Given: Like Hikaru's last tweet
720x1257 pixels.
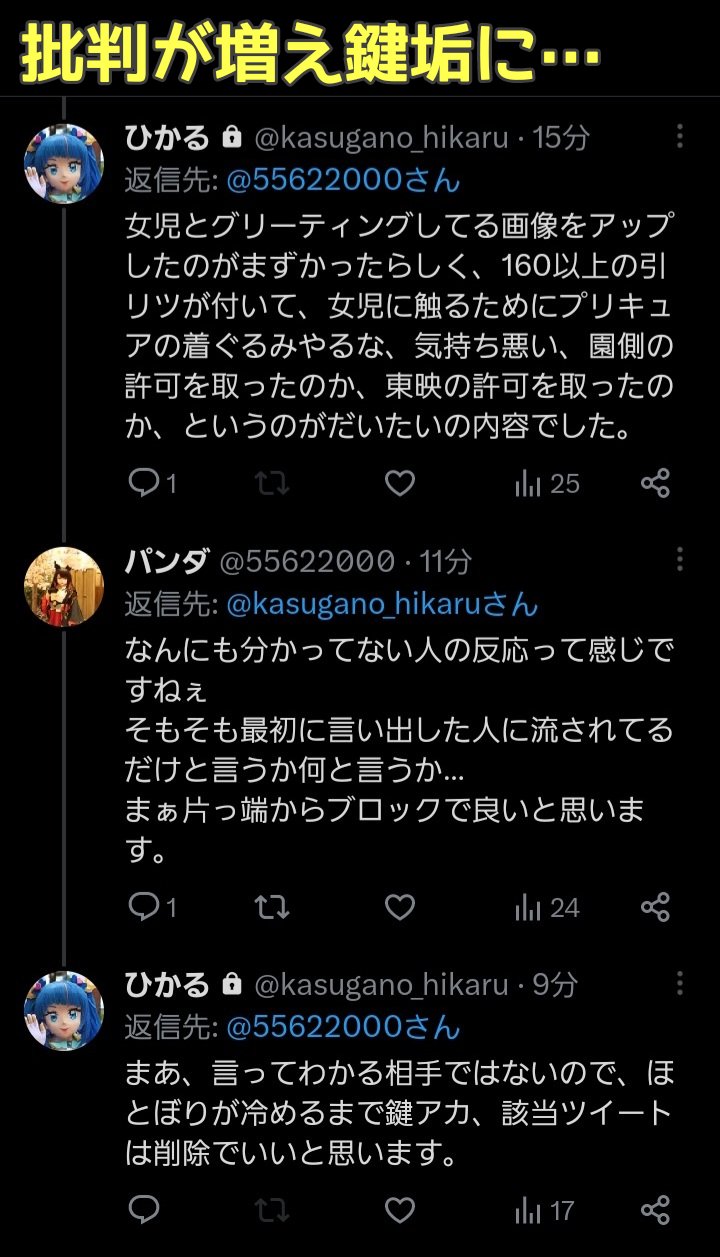Looking at the screenshot, I should (x=400, y=1211).
